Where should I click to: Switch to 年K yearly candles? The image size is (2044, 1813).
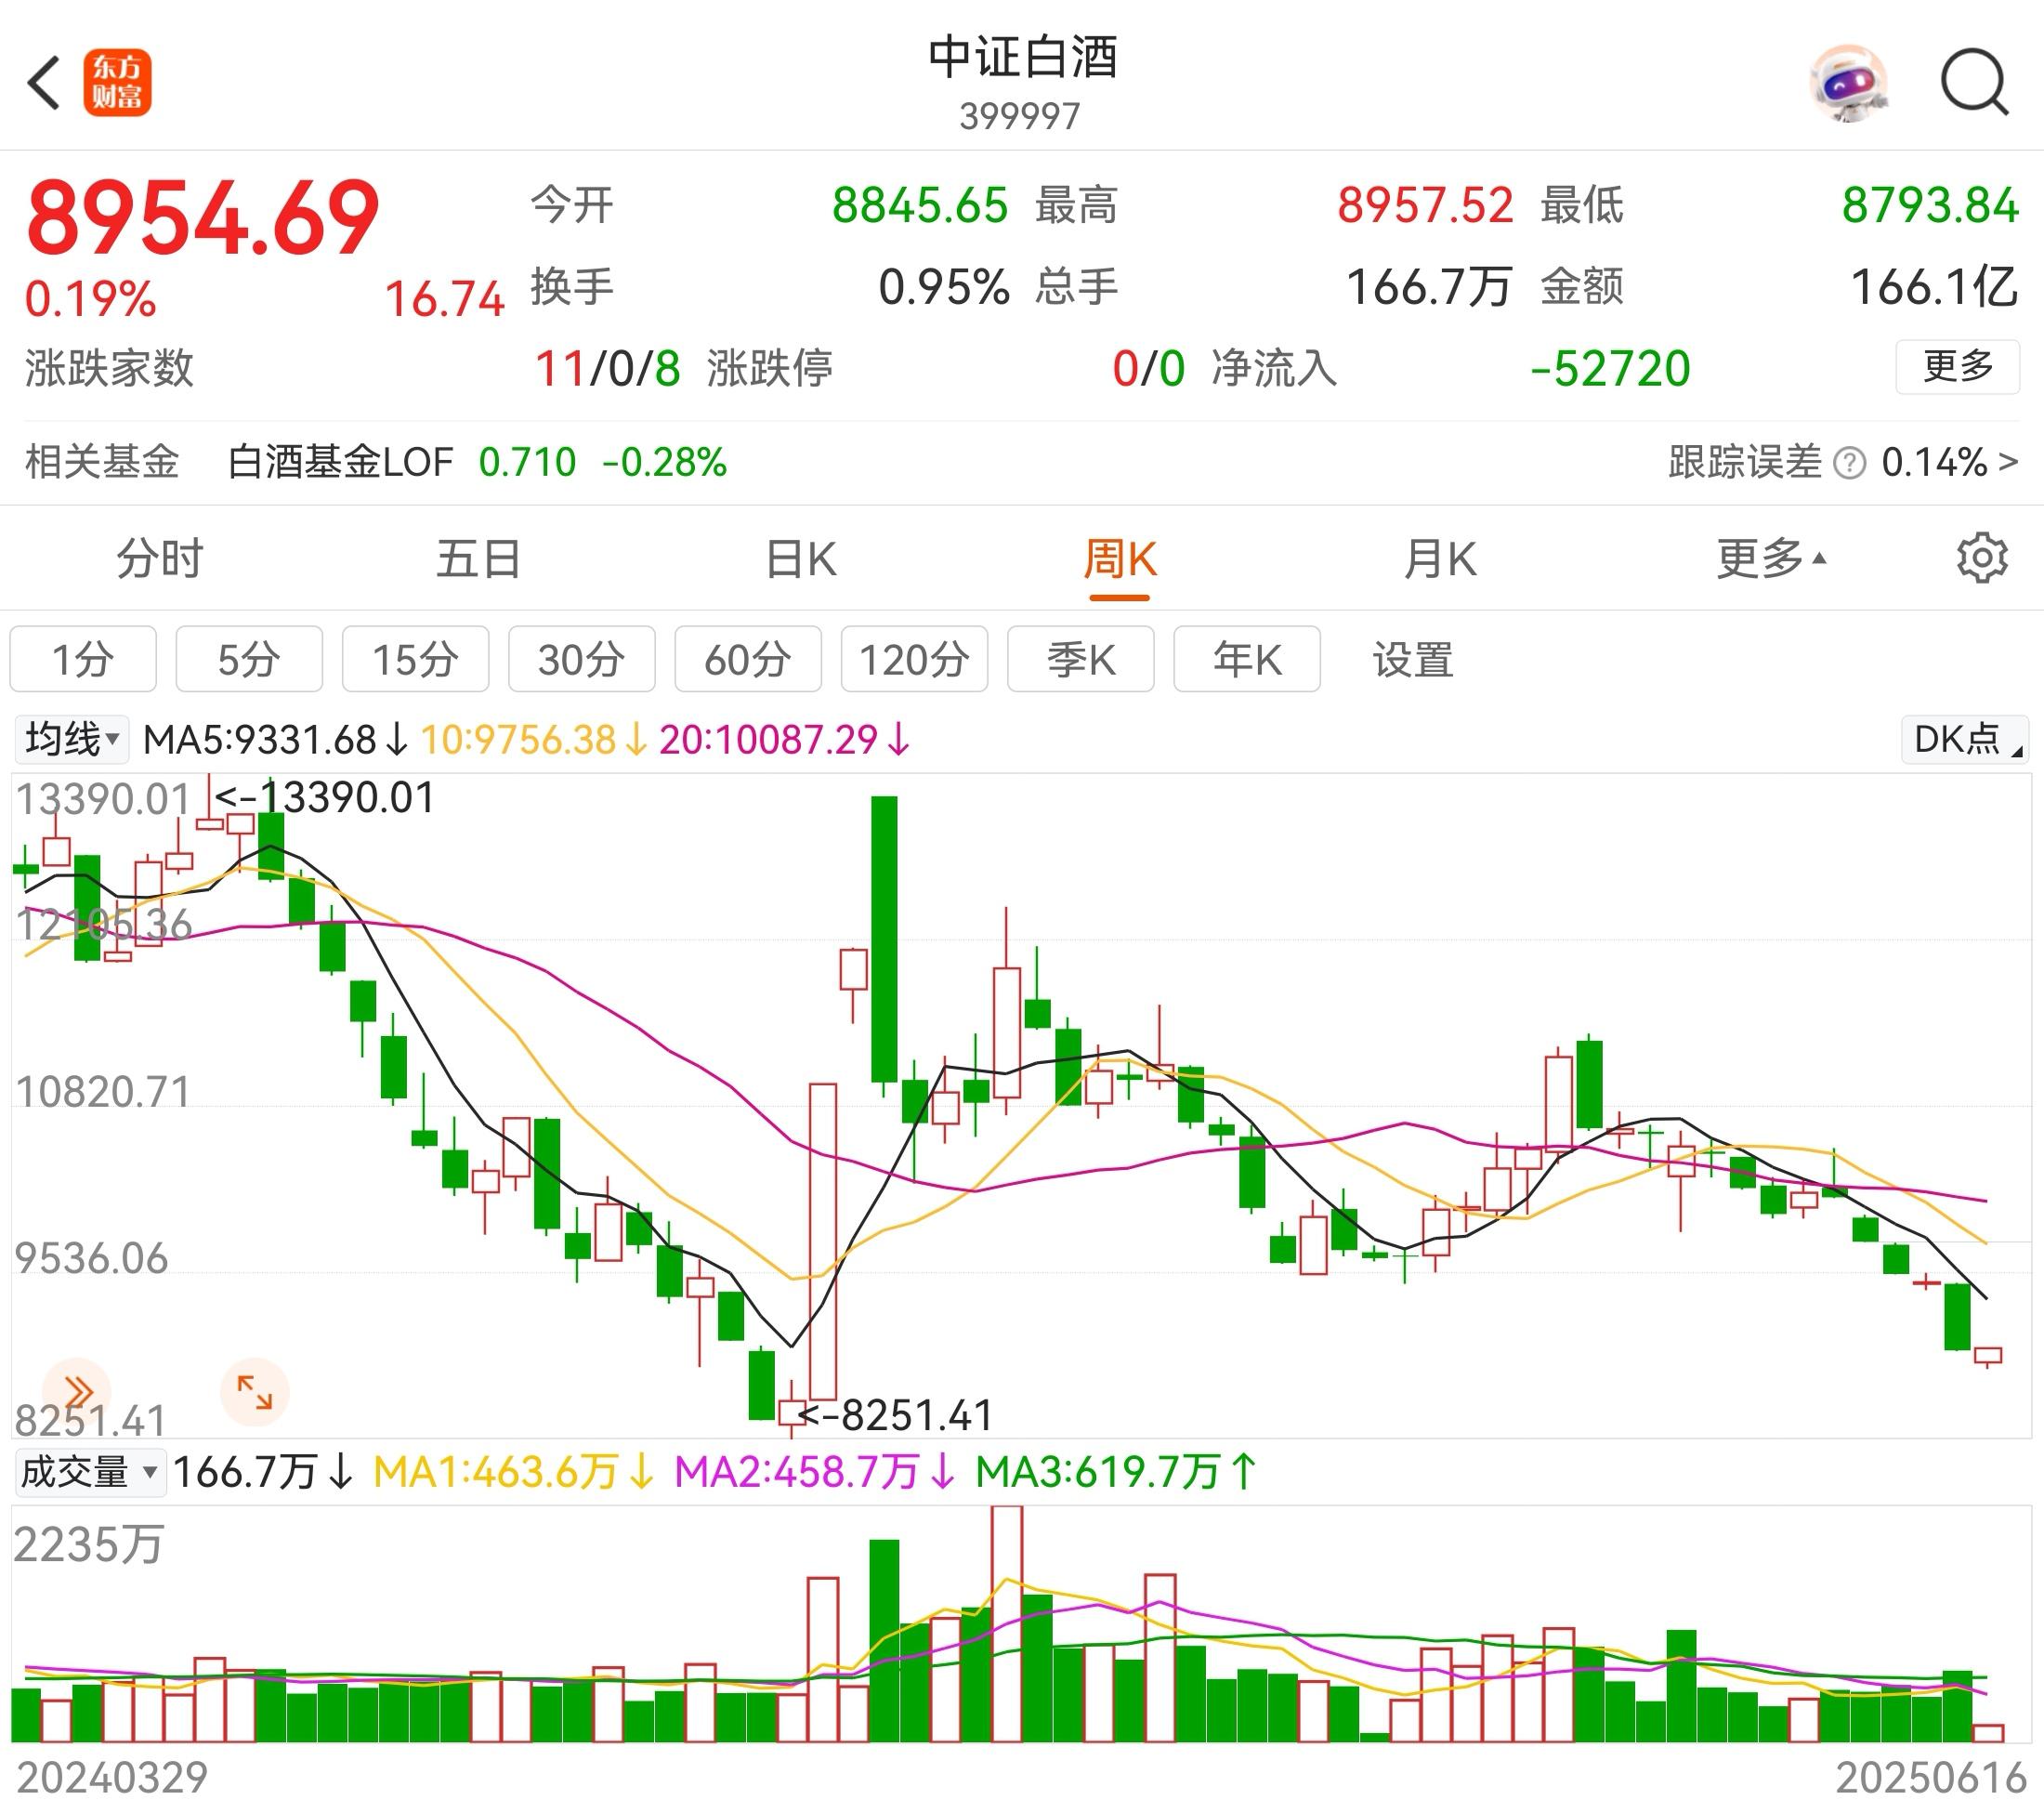(x=1247, y=659)
